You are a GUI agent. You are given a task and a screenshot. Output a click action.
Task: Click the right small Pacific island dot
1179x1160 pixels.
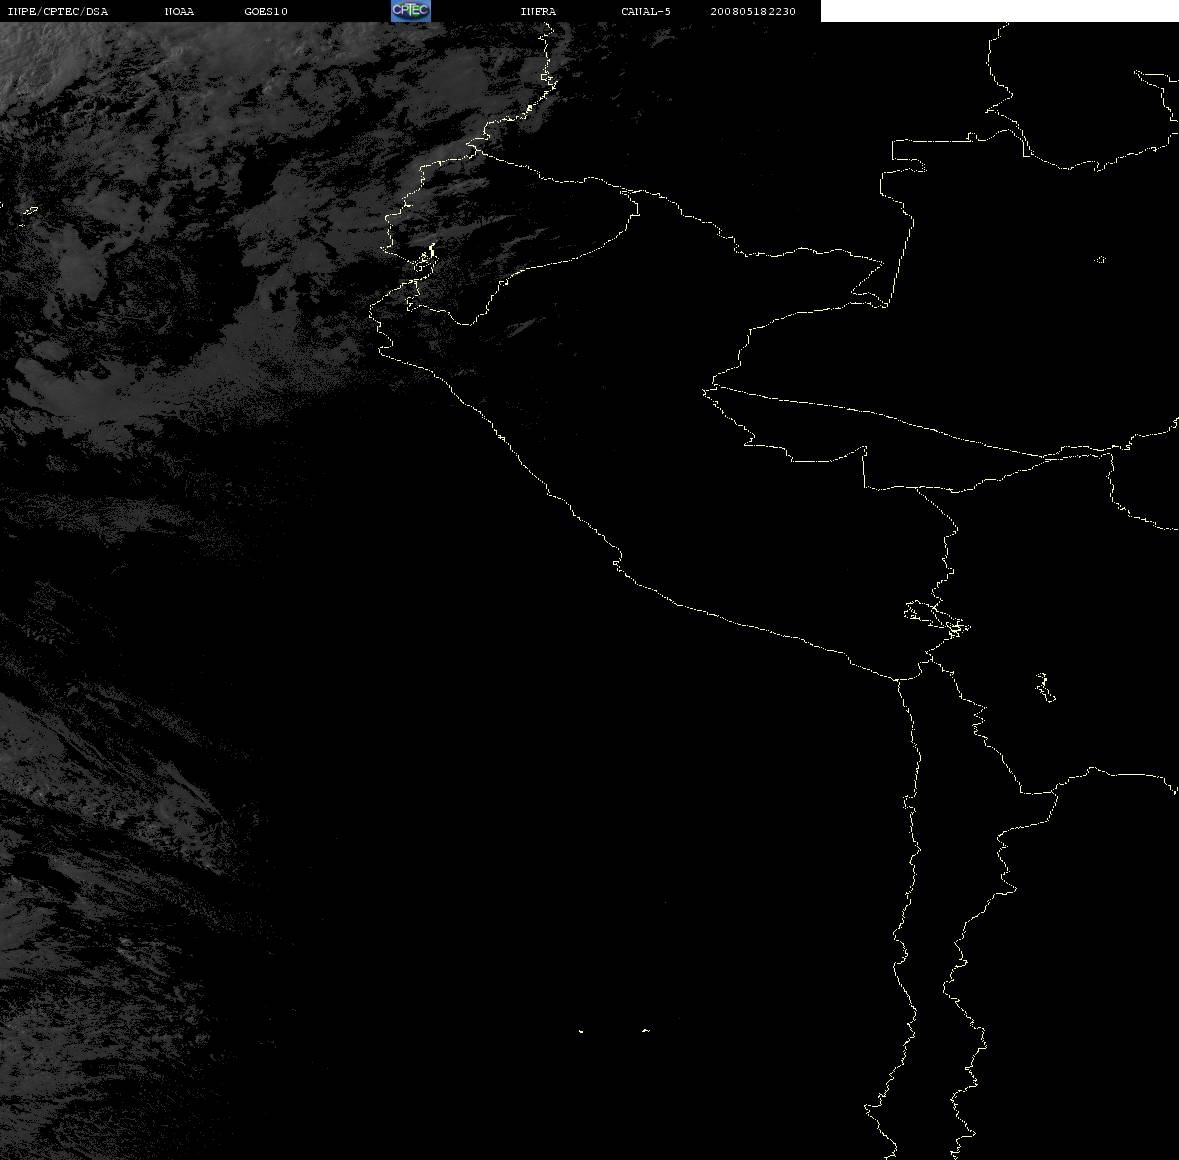[646, 1030]
